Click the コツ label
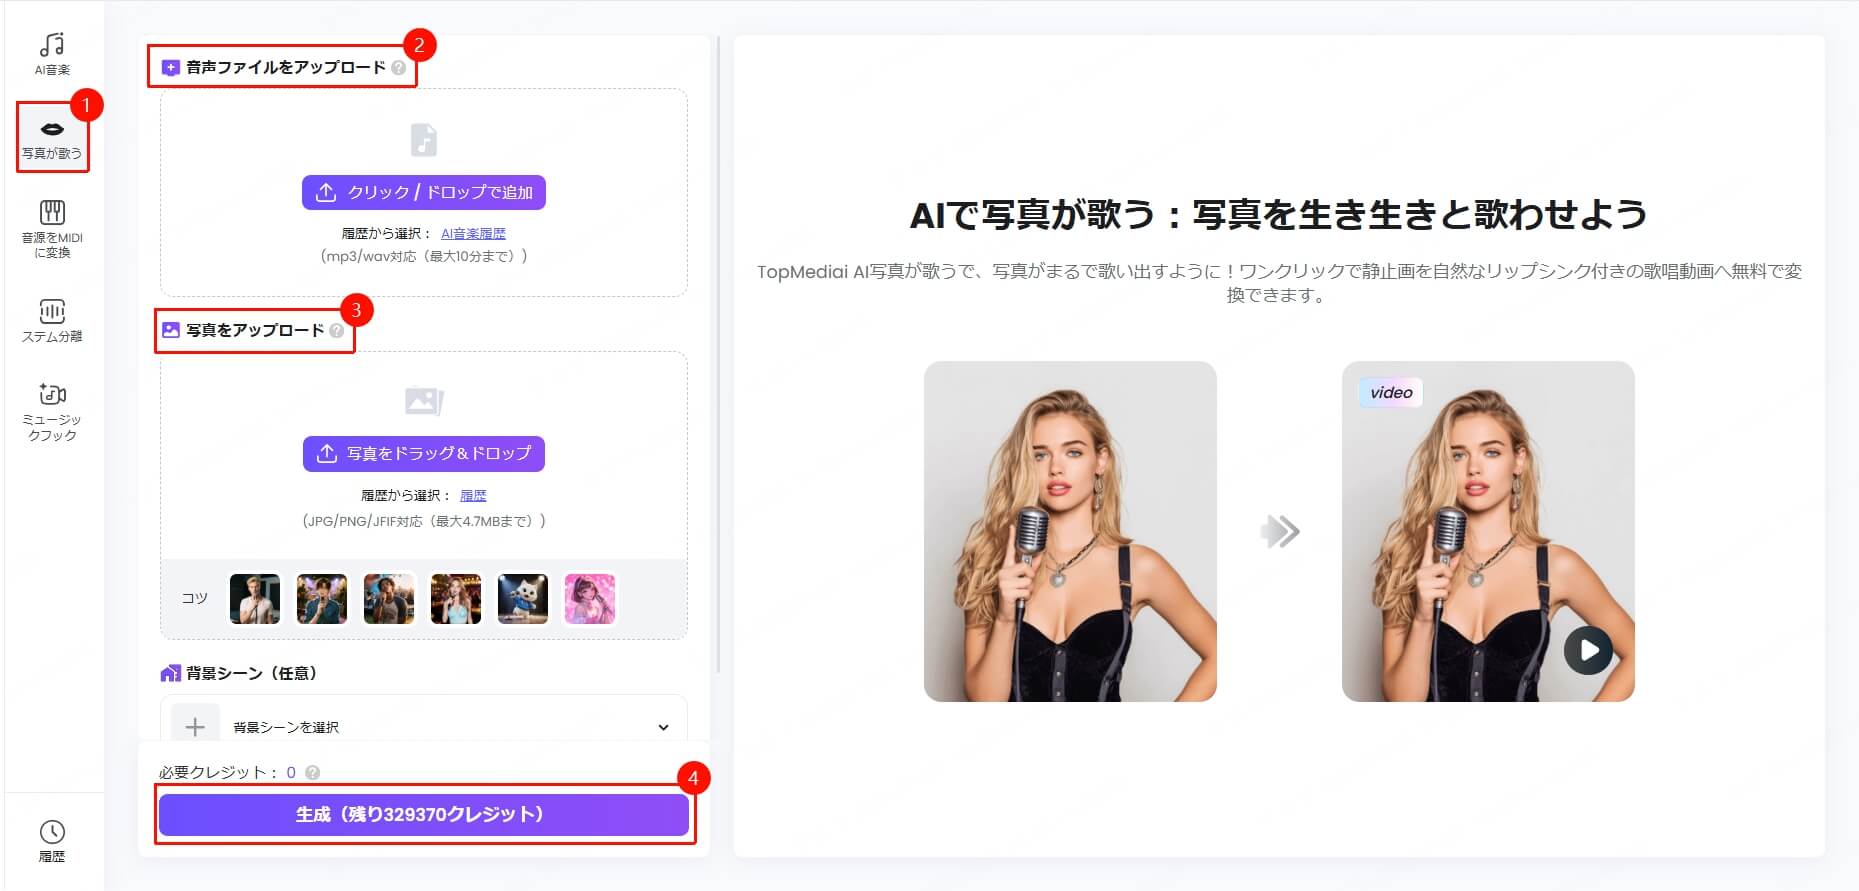Screen dimensions: 1859x891 194,598
